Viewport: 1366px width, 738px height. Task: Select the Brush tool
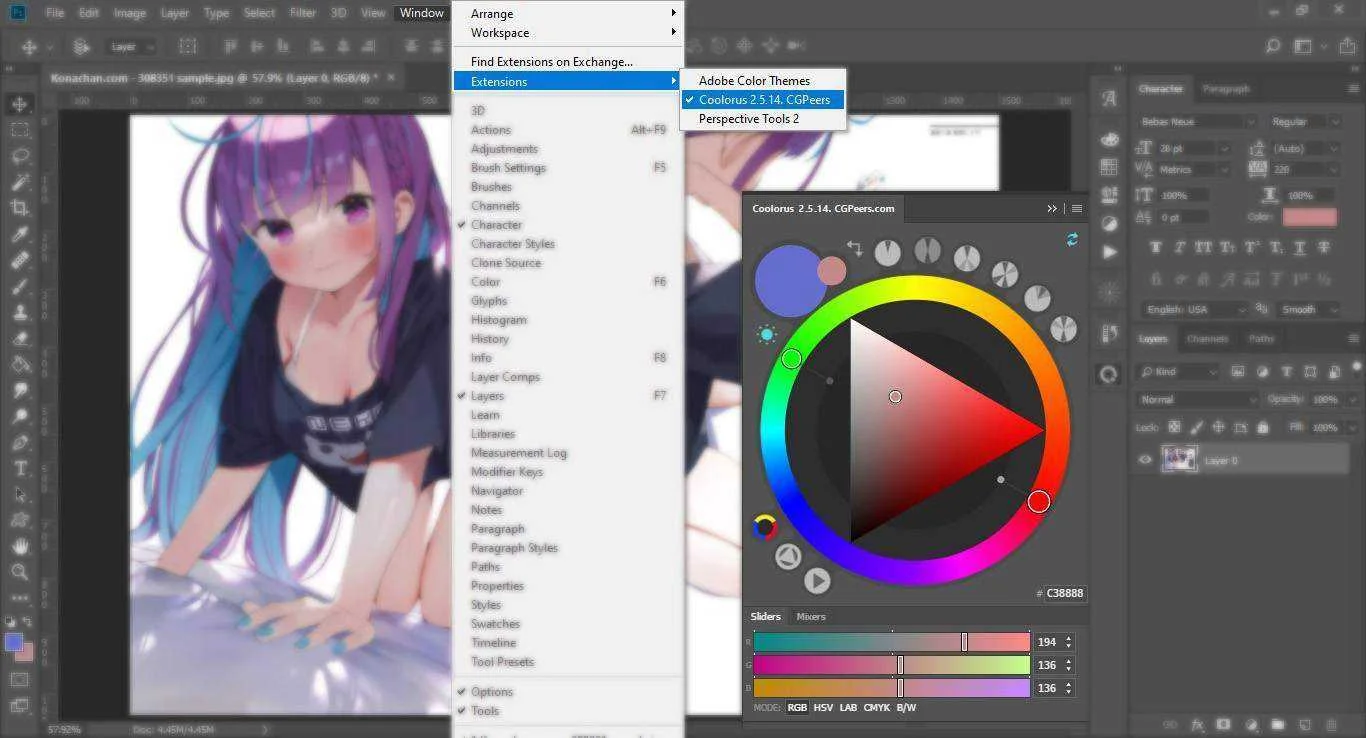click(x=19, y=286)
